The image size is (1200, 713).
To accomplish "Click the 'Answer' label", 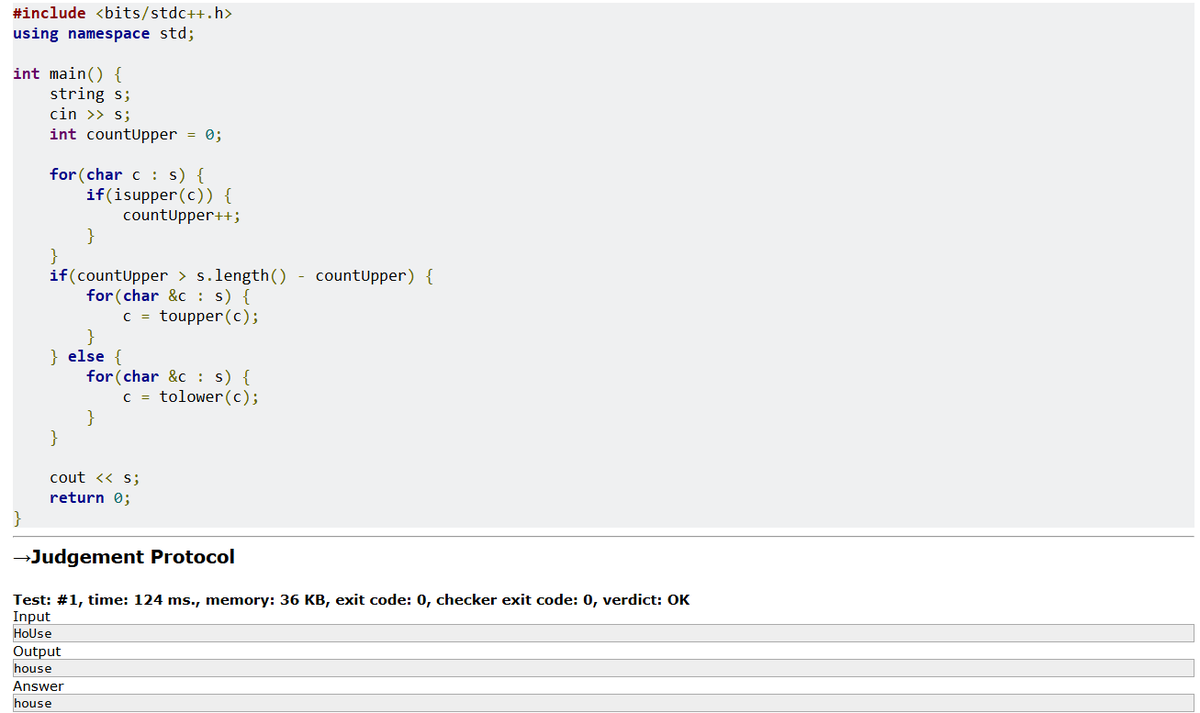I will 38,686.
